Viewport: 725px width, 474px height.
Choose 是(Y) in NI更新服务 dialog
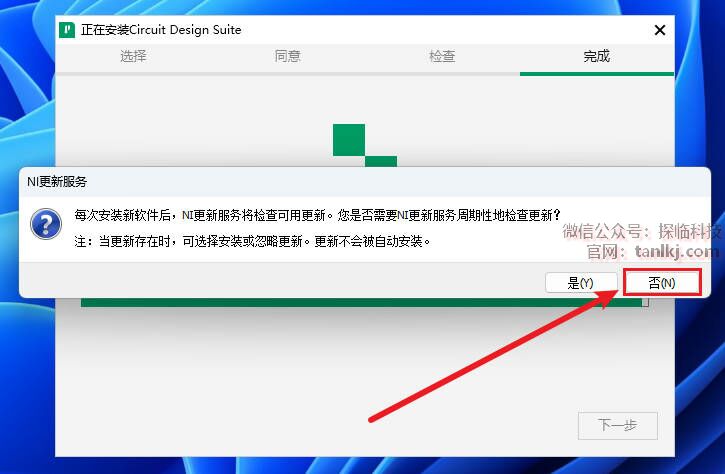tap(581, 283)
